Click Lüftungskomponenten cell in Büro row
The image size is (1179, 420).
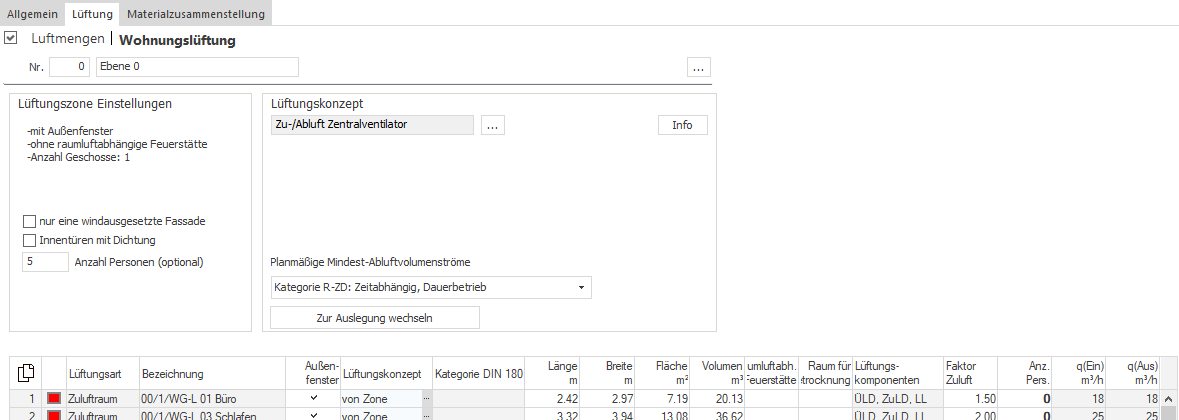pyautogui.click(x=897, y=399)
